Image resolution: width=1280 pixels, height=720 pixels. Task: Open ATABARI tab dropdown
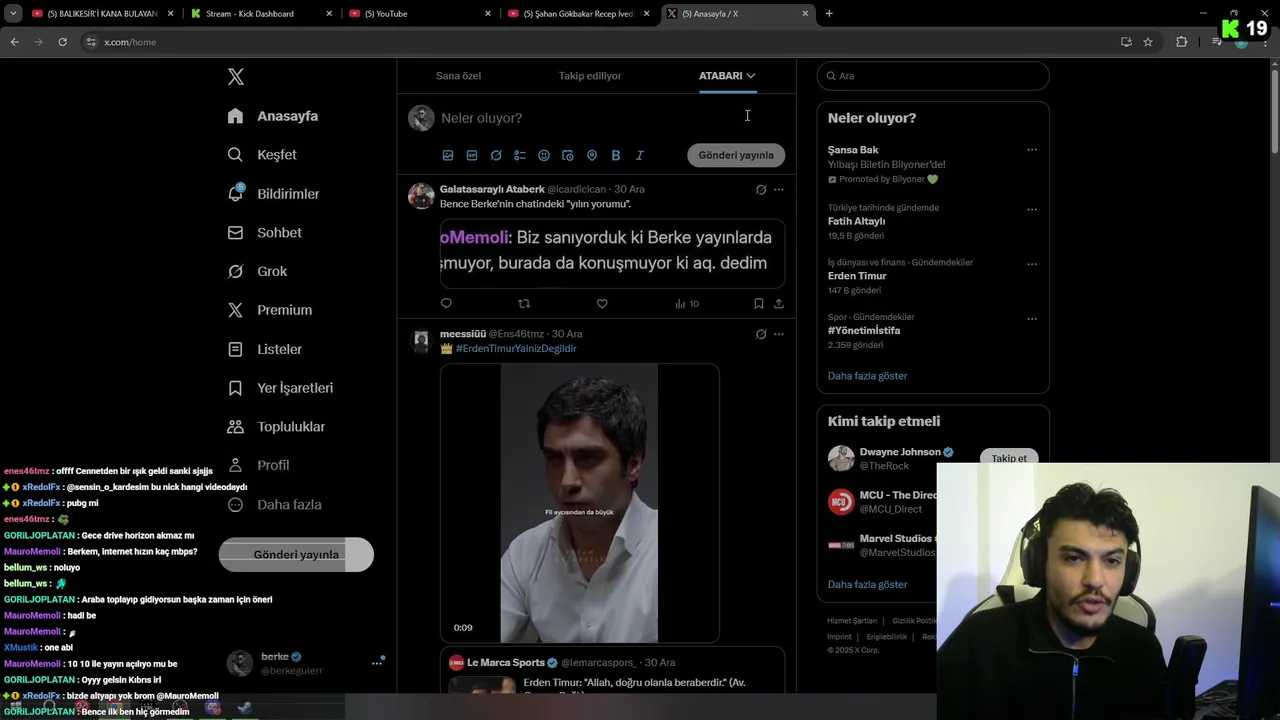click(x=727, y=76)
